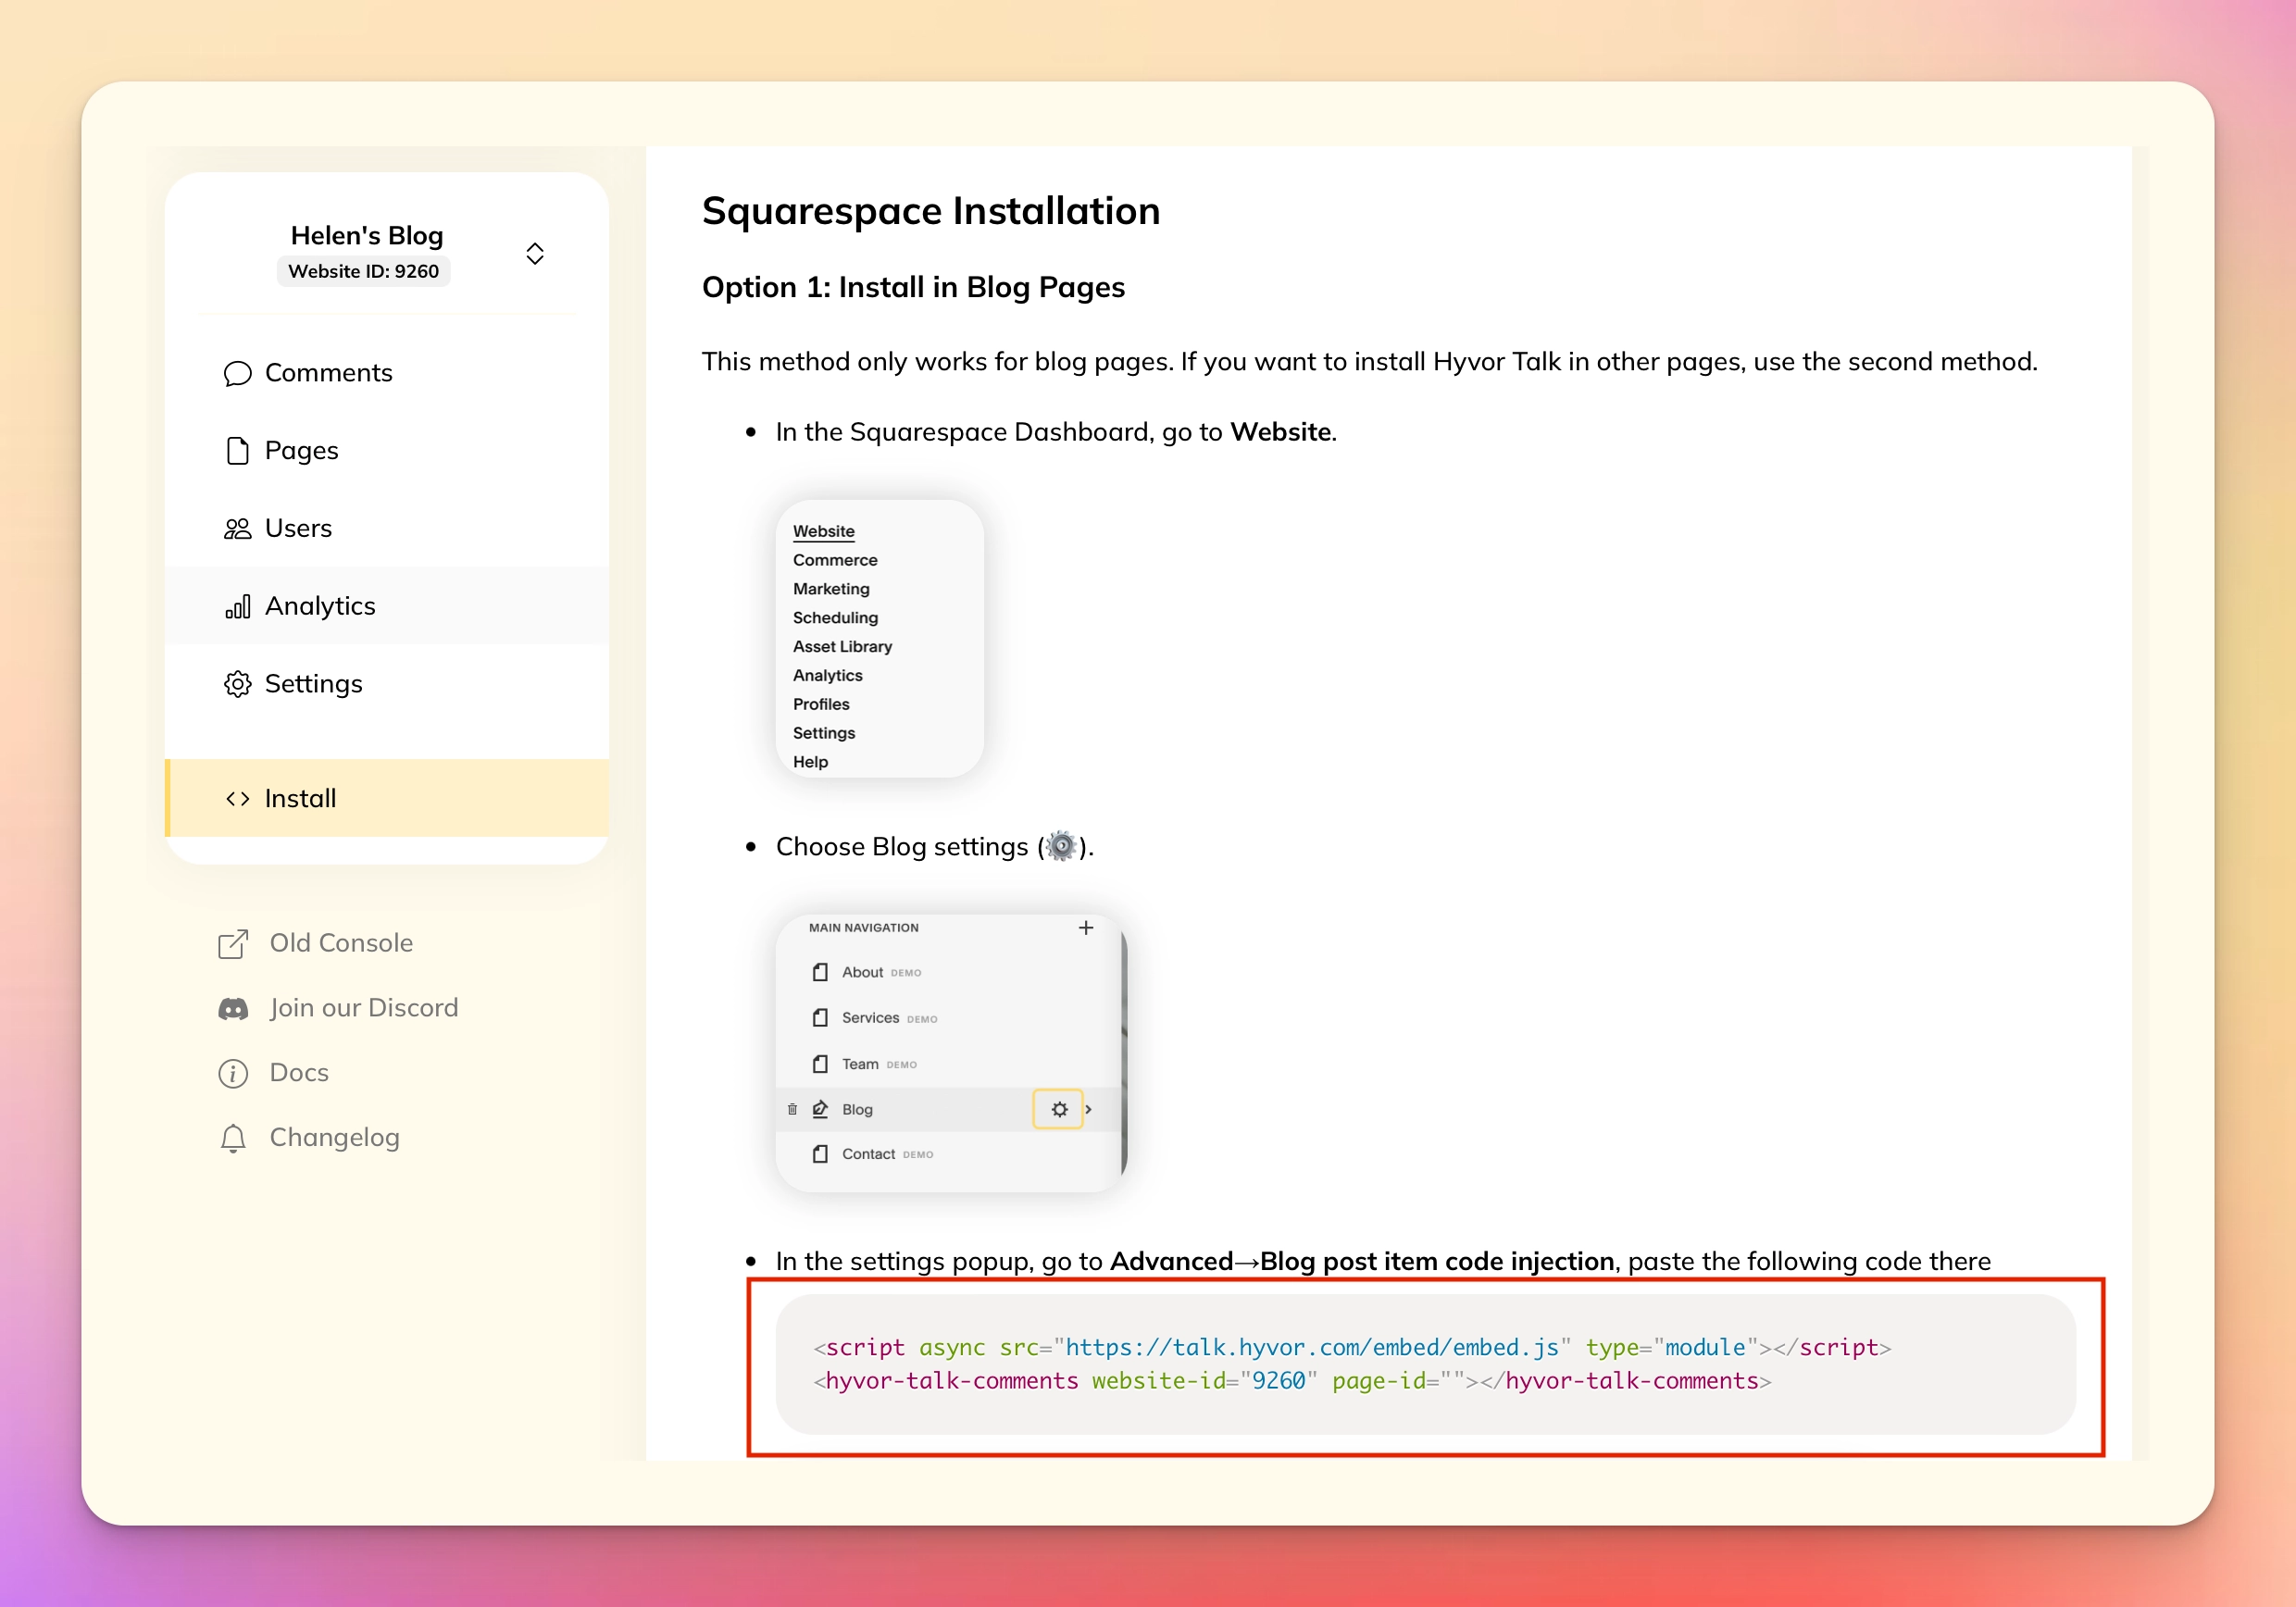Click the Squarespace Installation heading
Image resolution: width=2296 pixels, height=1607 pixels.
point(931,211)
